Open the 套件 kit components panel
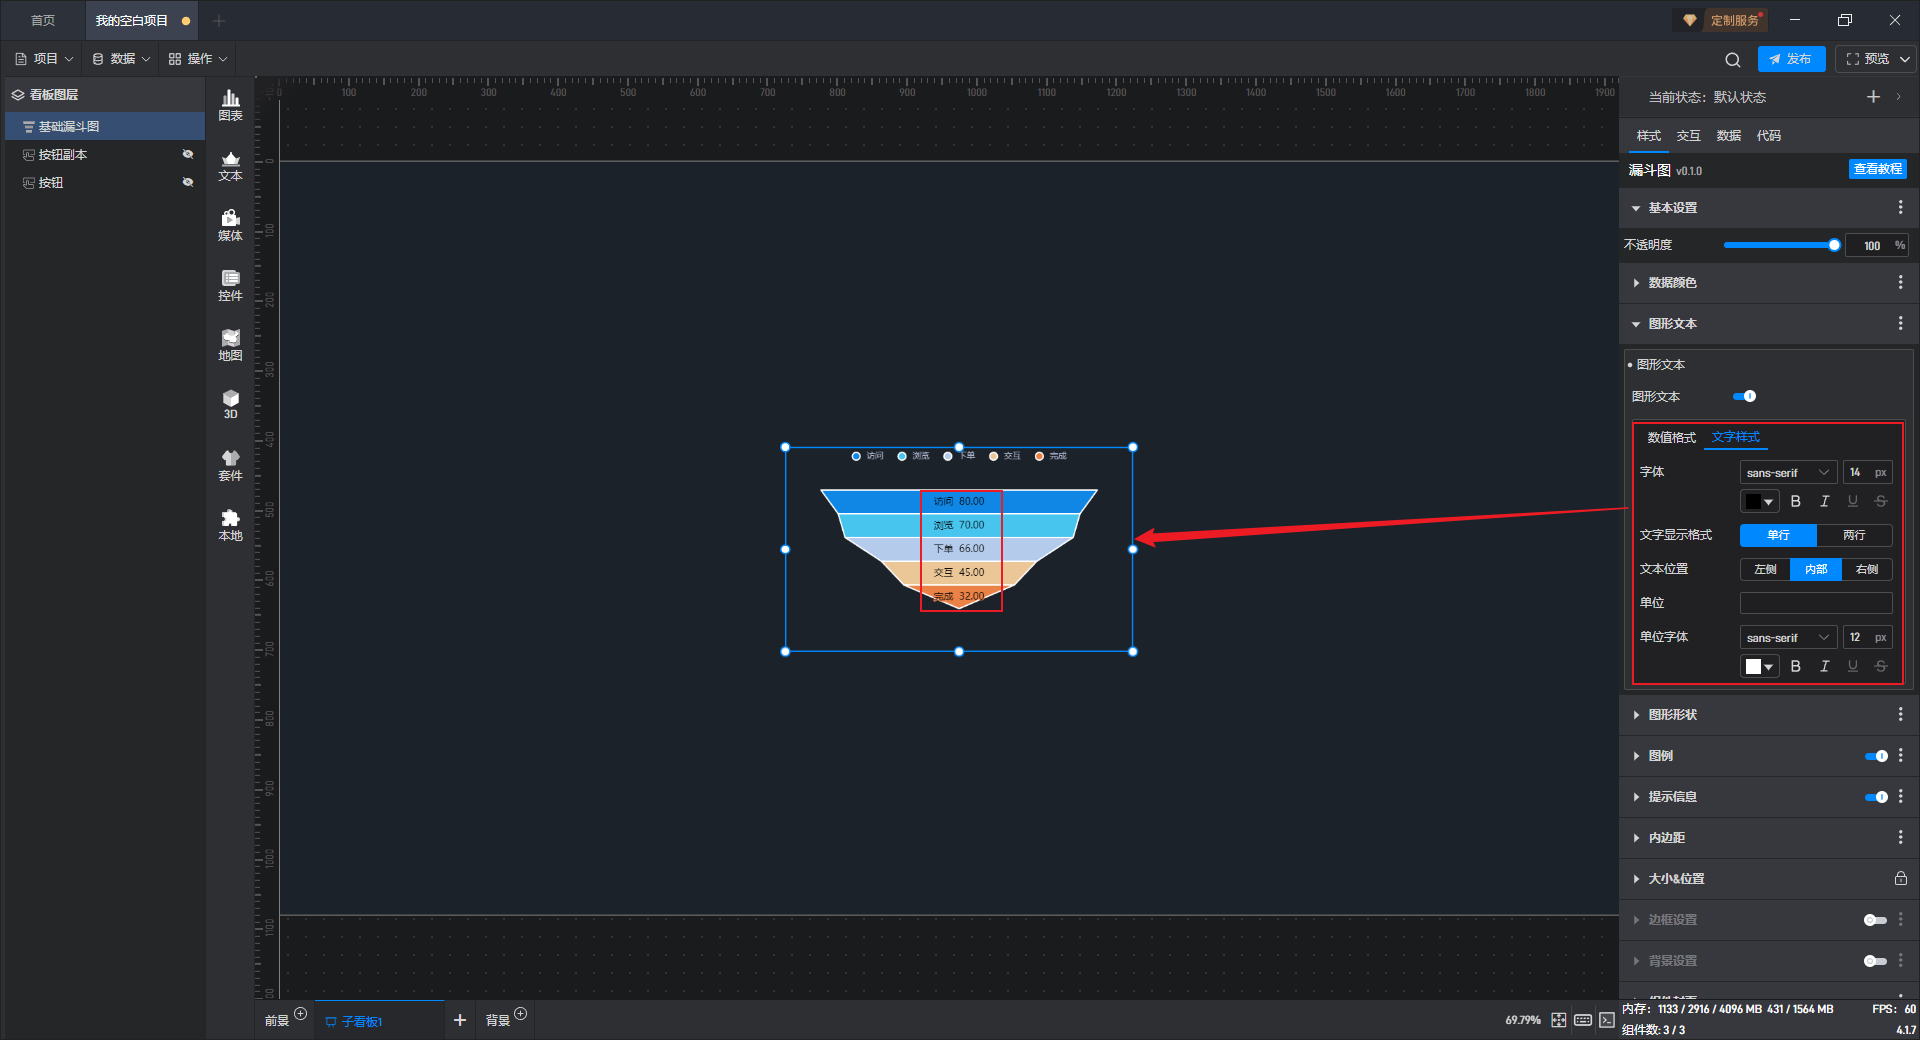Viewport: 1920px width, 1040px height. 230,466
